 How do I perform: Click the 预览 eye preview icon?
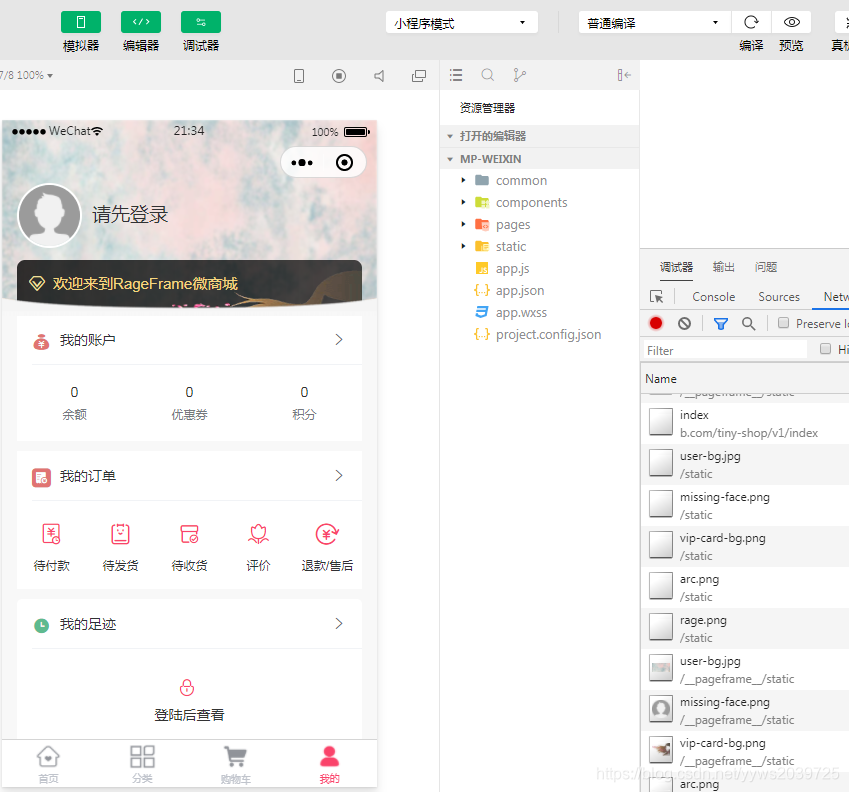[792, 22]
